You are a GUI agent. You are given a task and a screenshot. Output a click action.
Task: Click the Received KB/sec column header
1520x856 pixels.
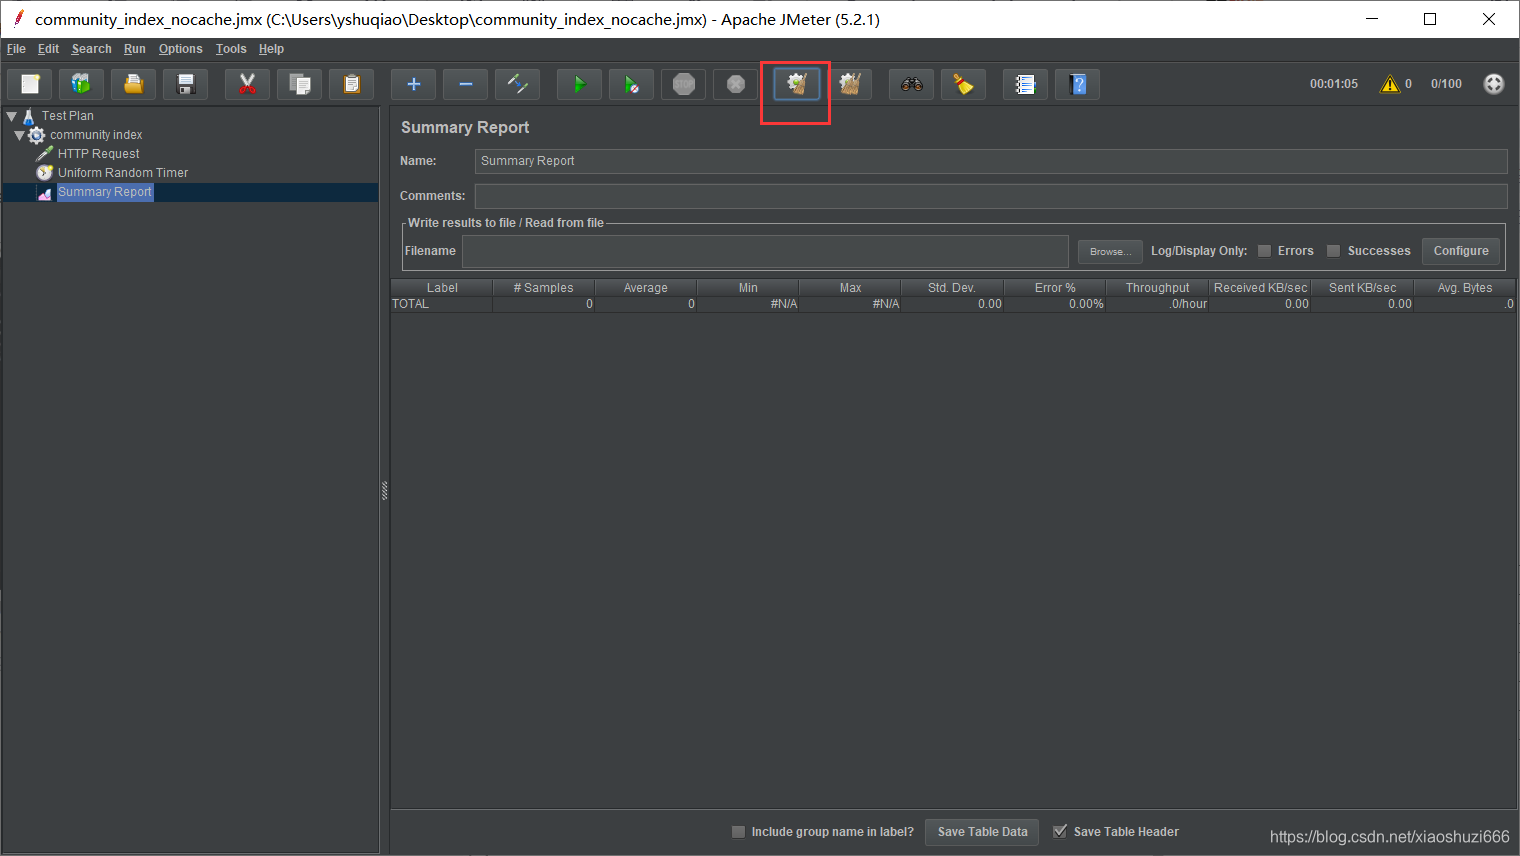pyautogui.click(x=1260, y=288)
